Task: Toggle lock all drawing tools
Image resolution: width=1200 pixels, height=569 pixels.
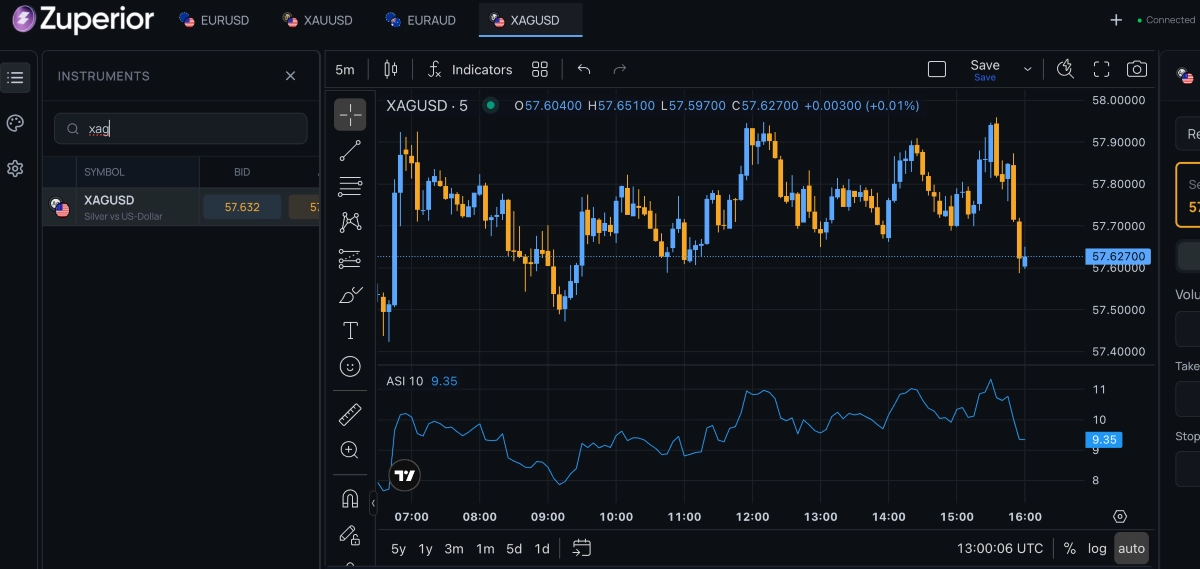Action: click(x=350, y=535)
